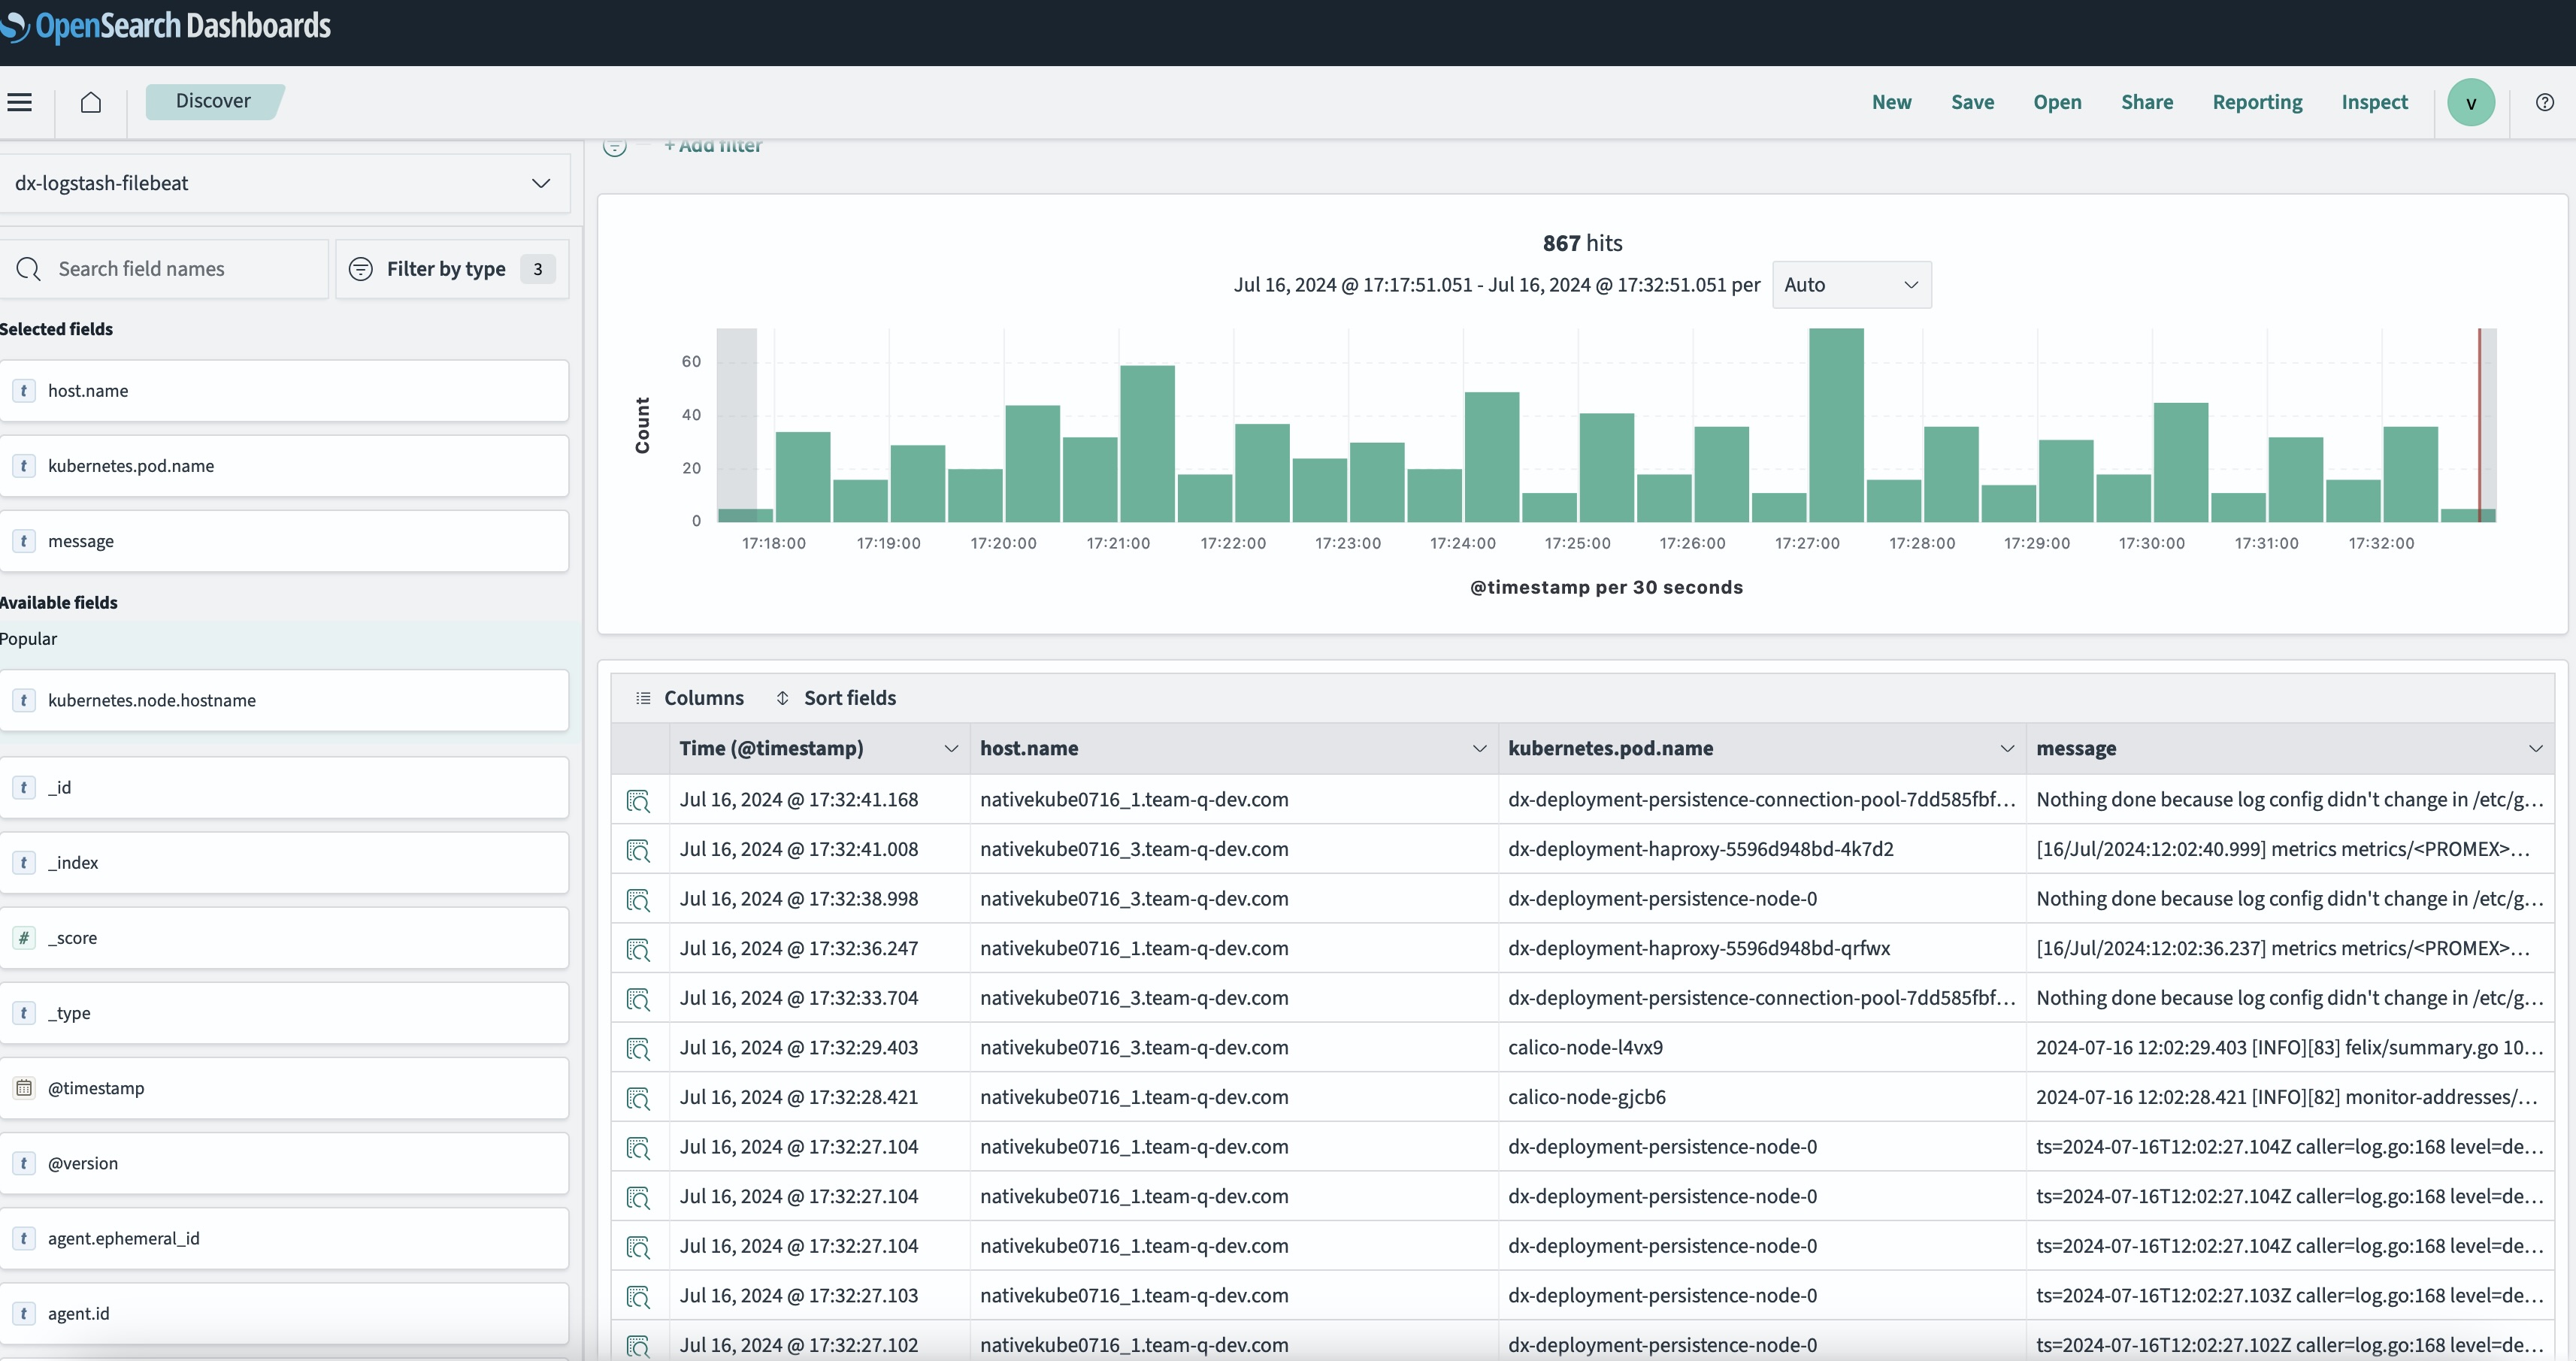Inspect first row document details icon
2576x1361 pixels.
[x=638, y=800]
